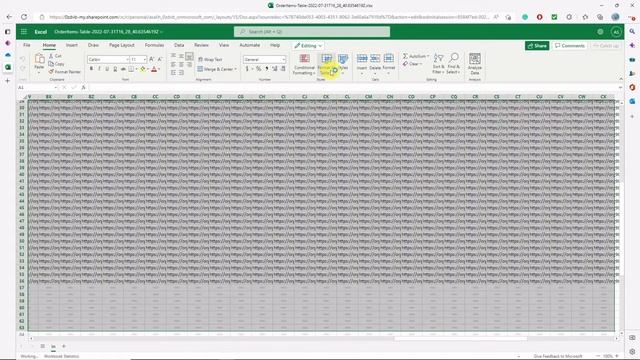Toggle Wrap Text for cells
The width and height of the screenshot is (640, 360).
[x=210, y=60]
